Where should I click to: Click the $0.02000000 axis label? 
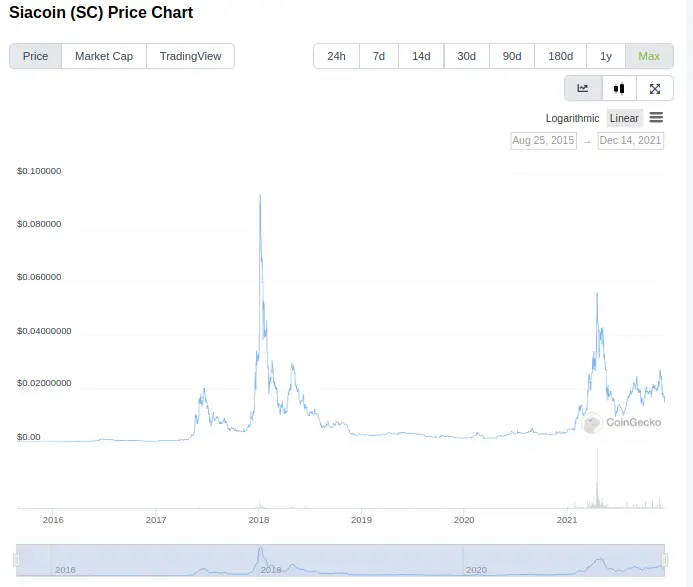44,383
